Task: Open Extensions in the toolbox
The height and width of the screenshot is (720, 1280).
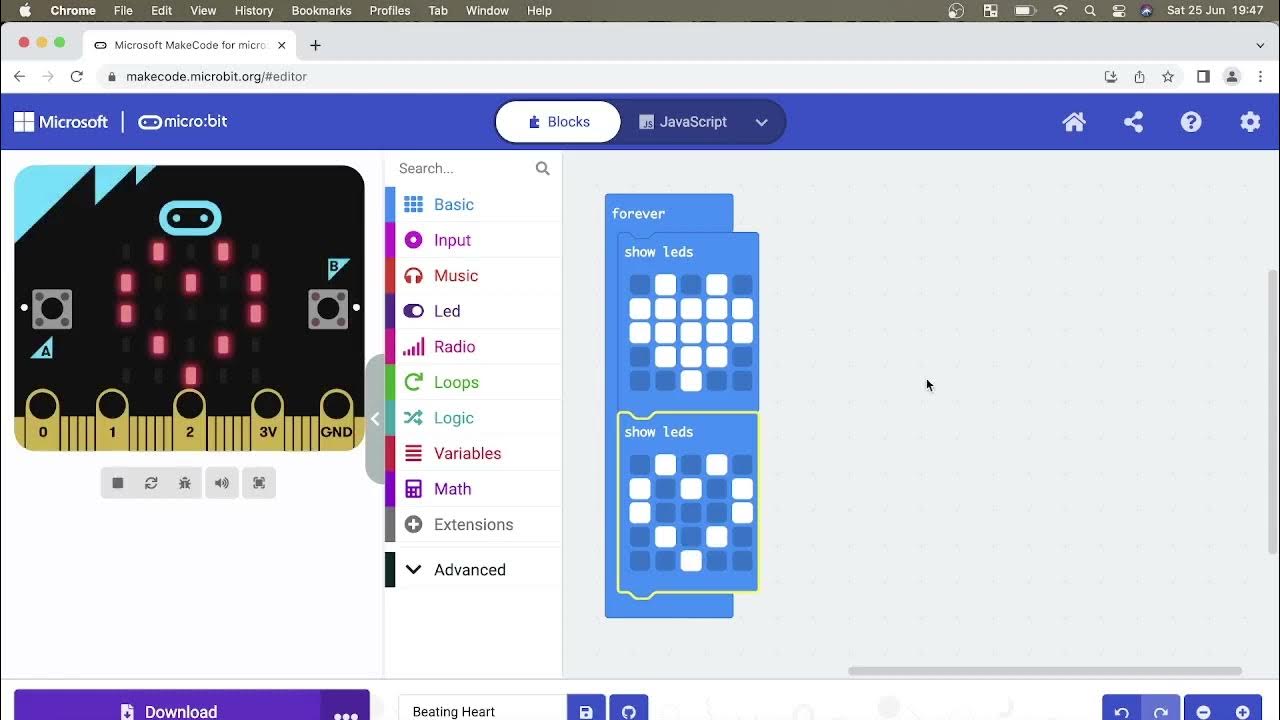Action: 473,524
